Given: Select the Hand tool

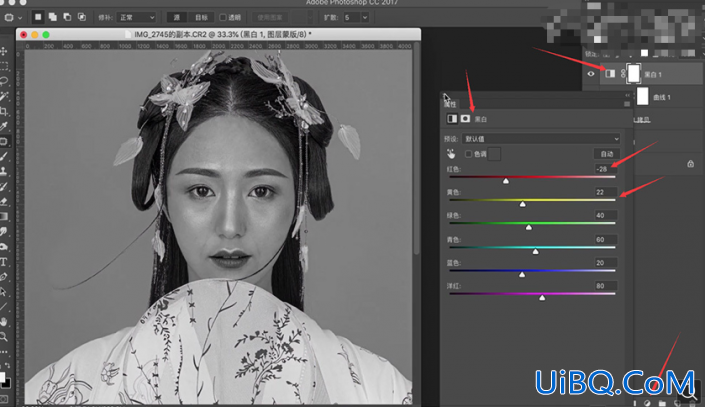Looking at the screenshot, I should click(4, 322).
